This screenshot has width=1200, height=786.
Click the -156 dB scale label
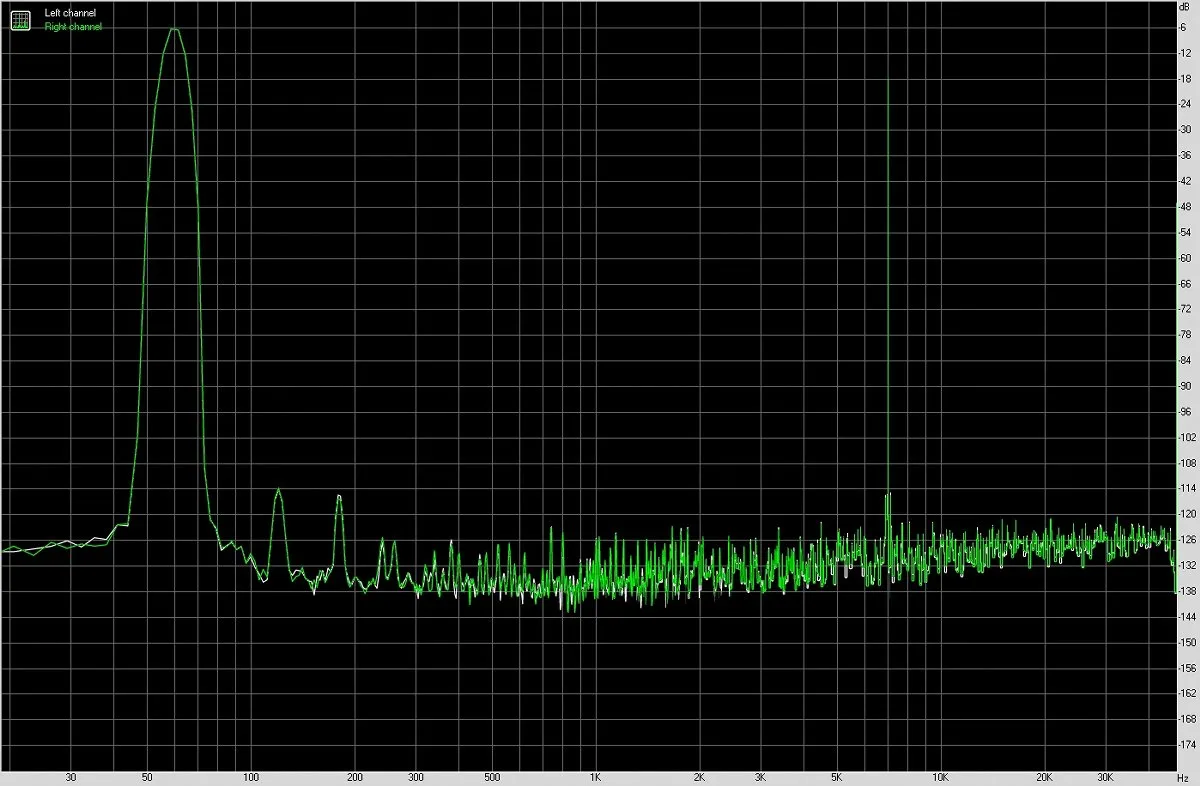[x=1187, y=667]
